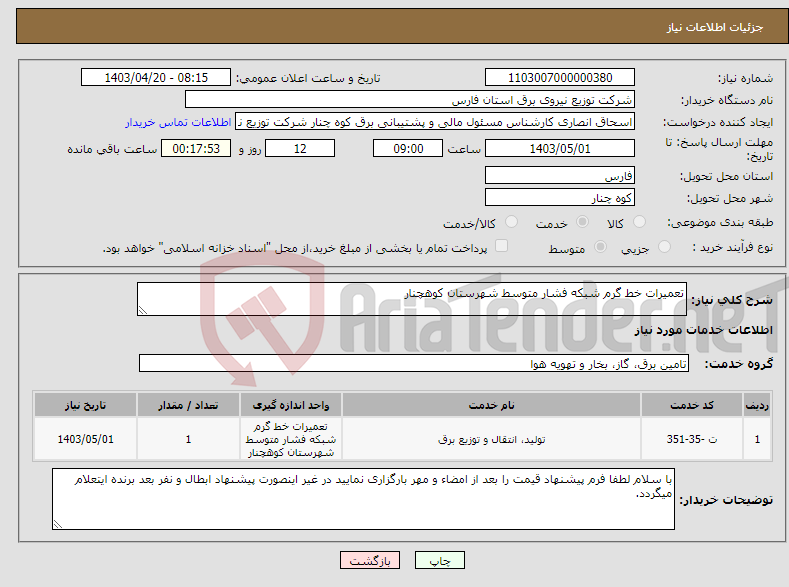Screen dimensions: 789x587
Task: Click unit cell تعمیرات خط گرم شبکه
Action: coord(291,439)
